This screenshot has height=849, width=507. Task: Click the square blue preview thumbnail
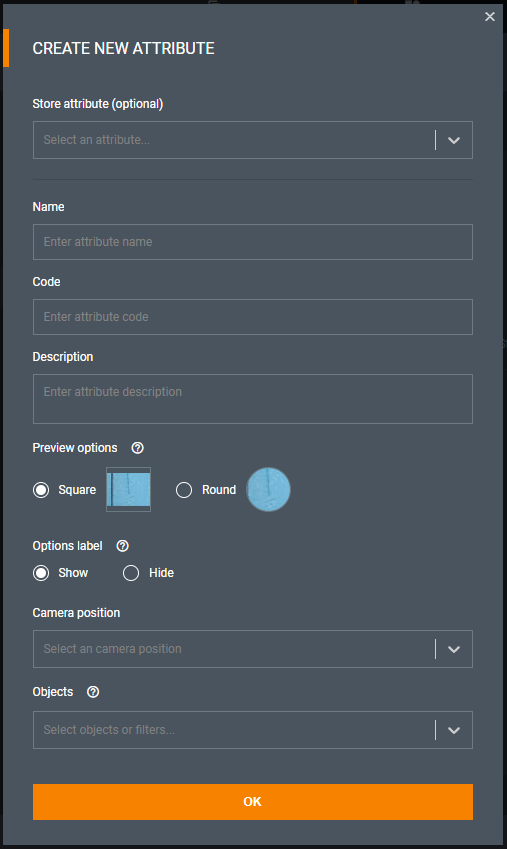(x=128, y=489)
